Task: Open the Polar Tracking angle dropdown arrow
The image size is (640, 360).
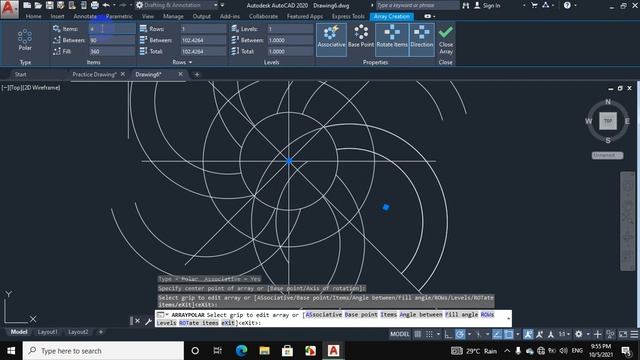Action: point(469,334)
